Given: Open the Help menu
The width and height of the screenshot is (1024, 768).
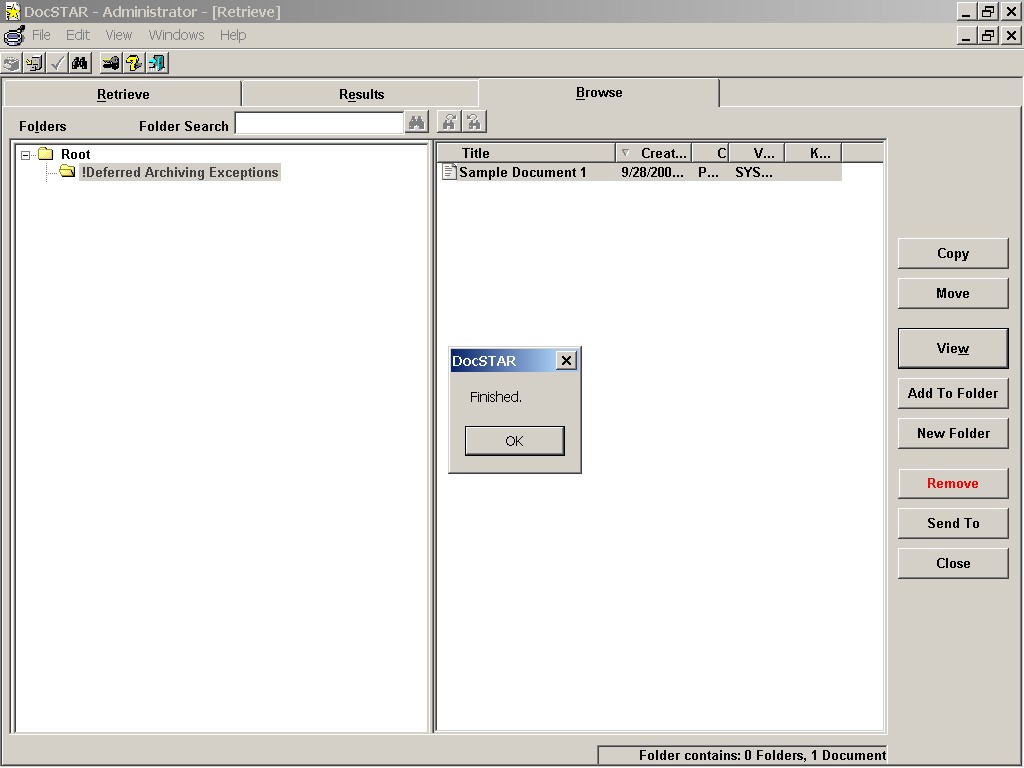Looking at the screenshot, I should [232, 35].
